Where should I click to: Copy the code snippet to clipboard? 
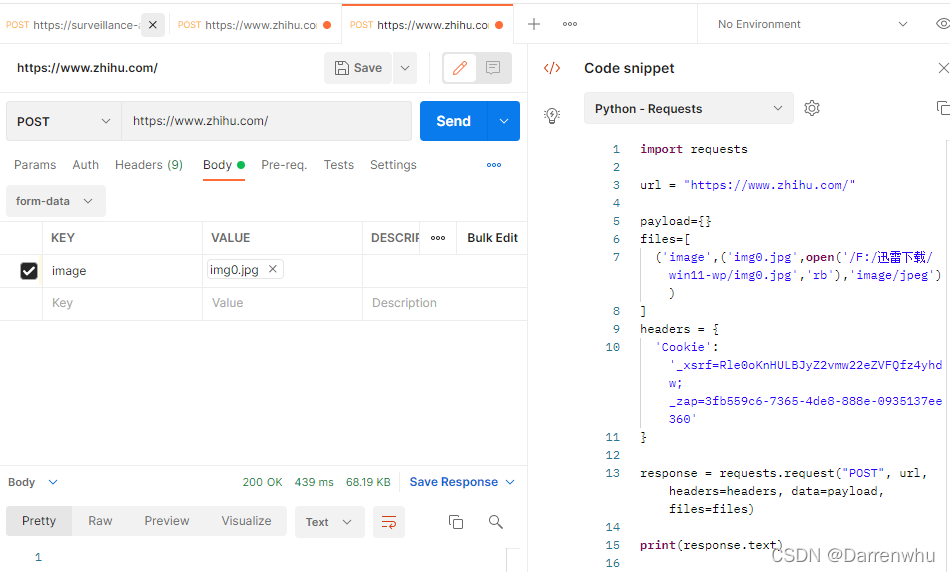(x=941, y=108)
